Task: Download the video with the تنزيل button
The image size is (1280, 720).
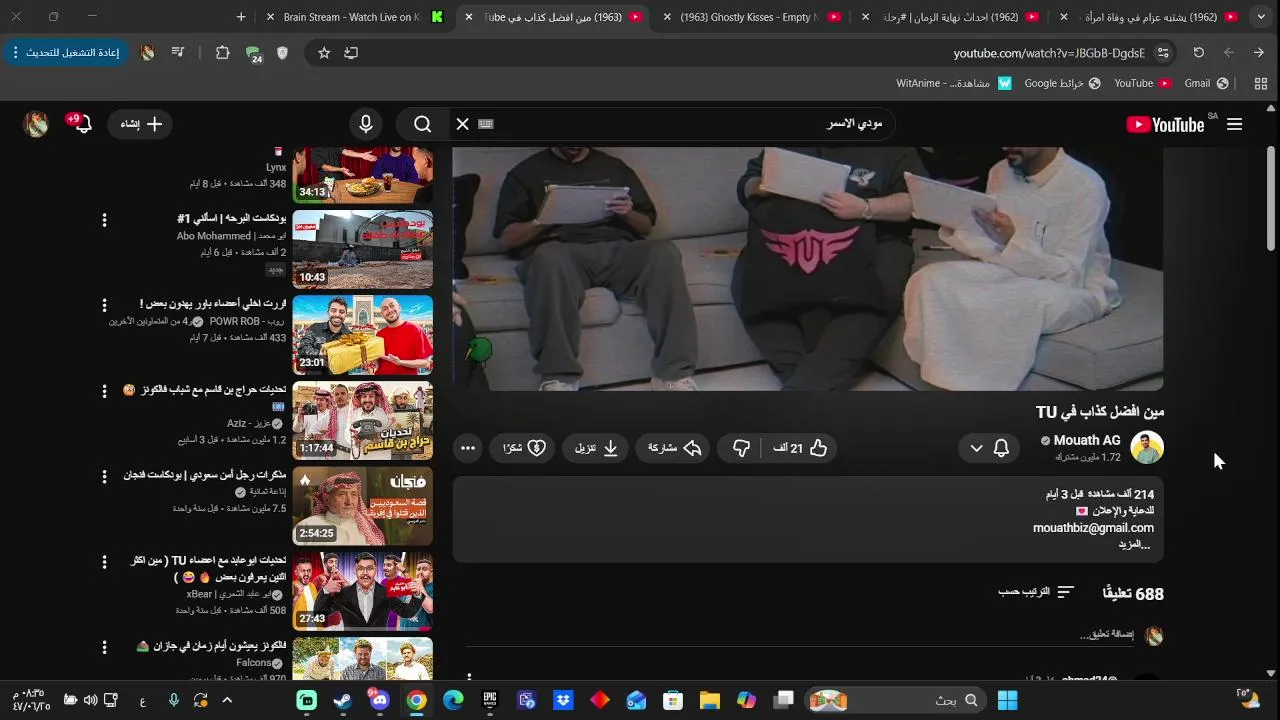Action: point(596,448)
